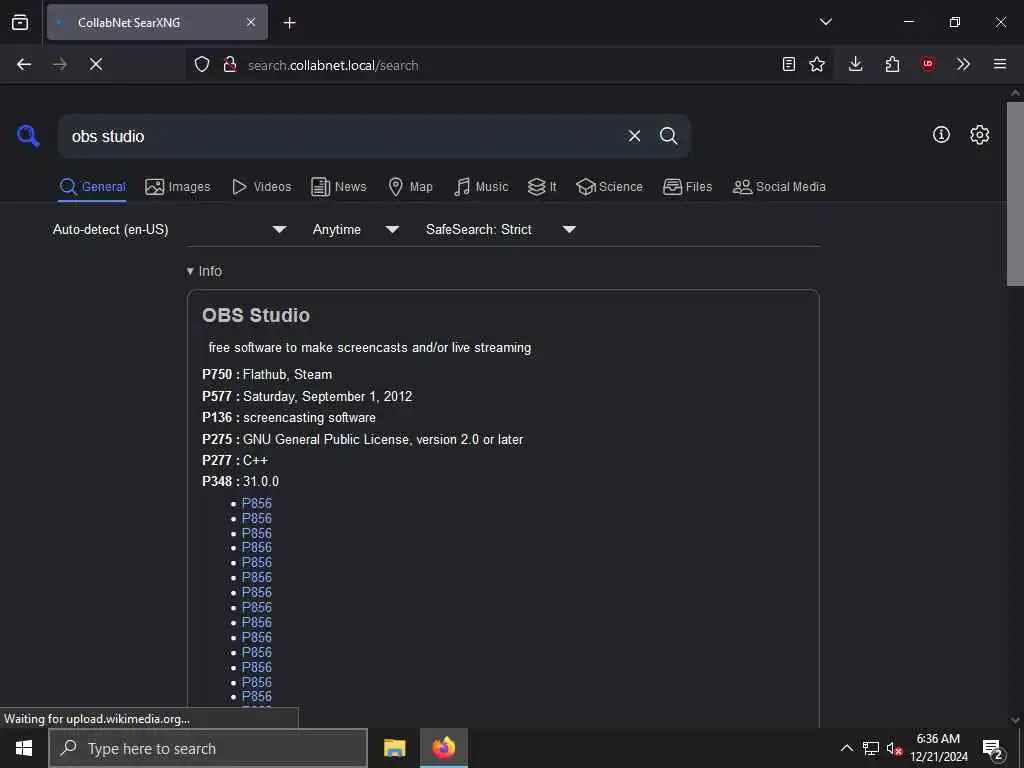Switch to It category
Screen dimensions: 1024x768
542,187
